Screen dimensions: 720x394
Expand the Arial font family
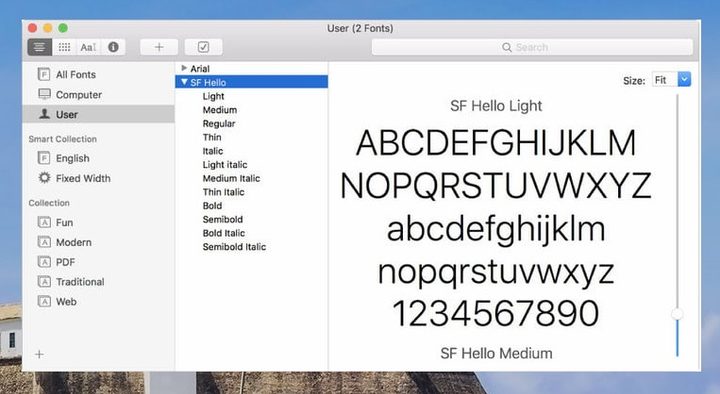click(x=184, y=68)
